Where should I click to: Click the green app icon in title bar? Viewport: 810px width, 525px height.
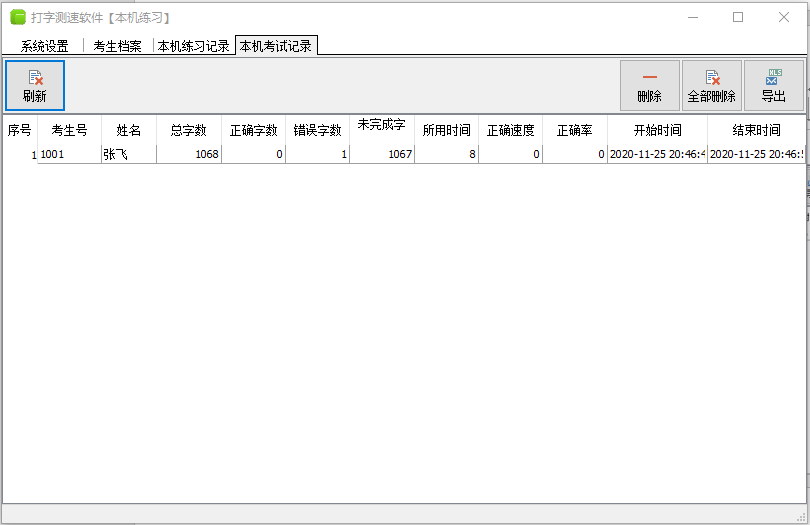tap(18, 17)
